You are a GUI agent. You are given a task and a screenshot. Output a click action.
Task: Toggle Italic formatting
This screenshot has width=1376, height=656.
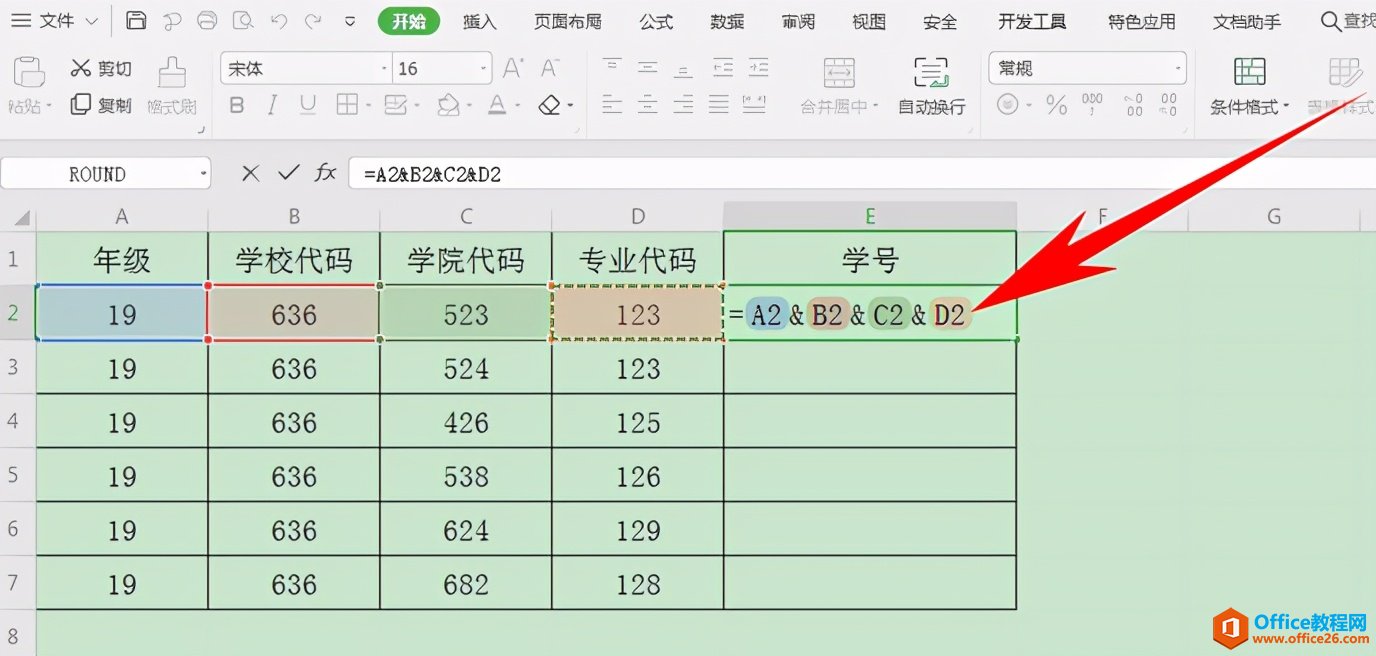tap(273, 105)
